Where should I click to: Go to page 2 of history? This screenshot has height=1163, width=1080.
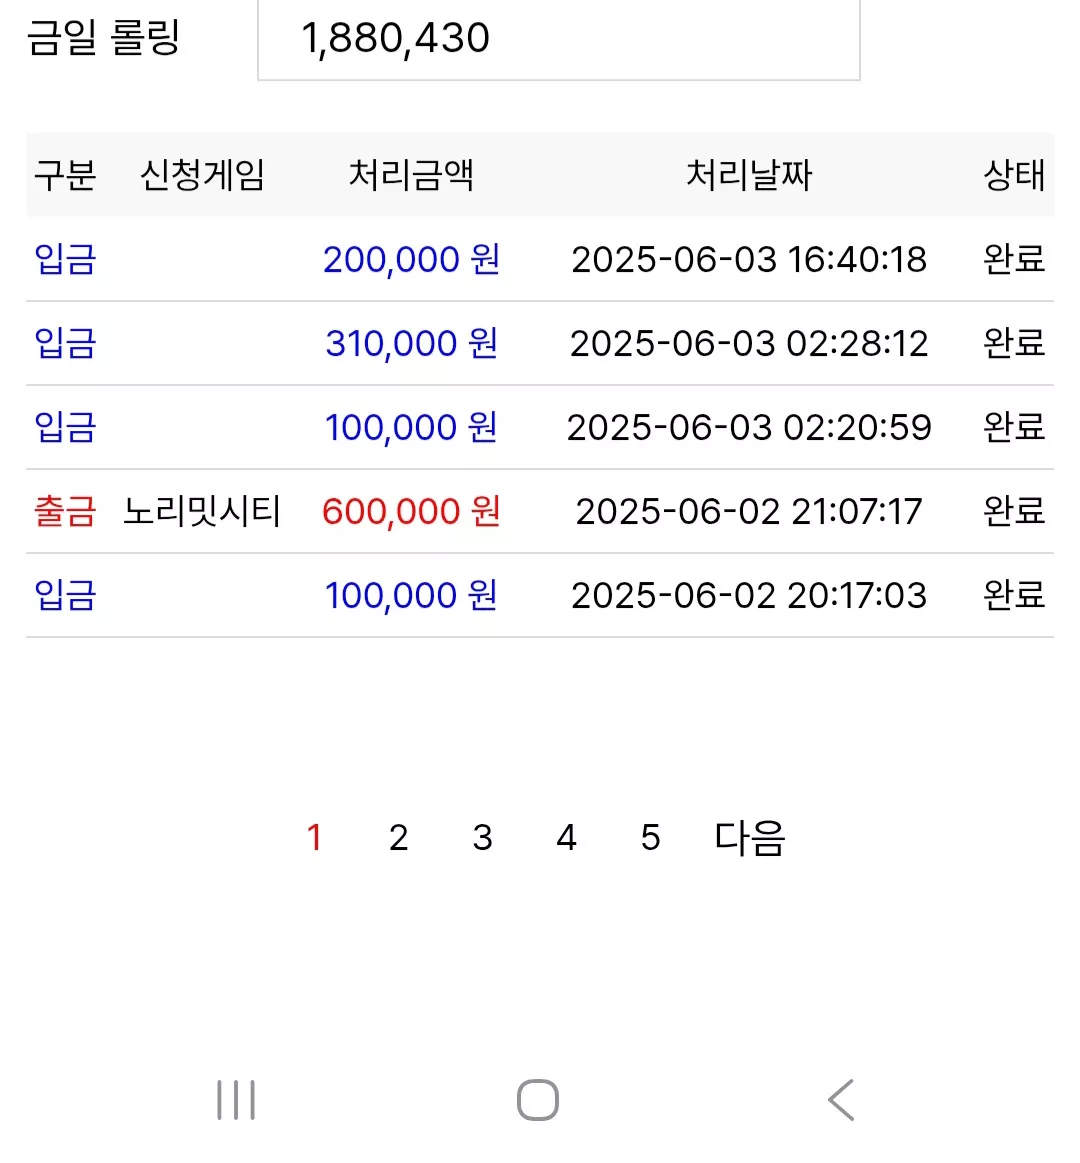(x=398, y=838)
